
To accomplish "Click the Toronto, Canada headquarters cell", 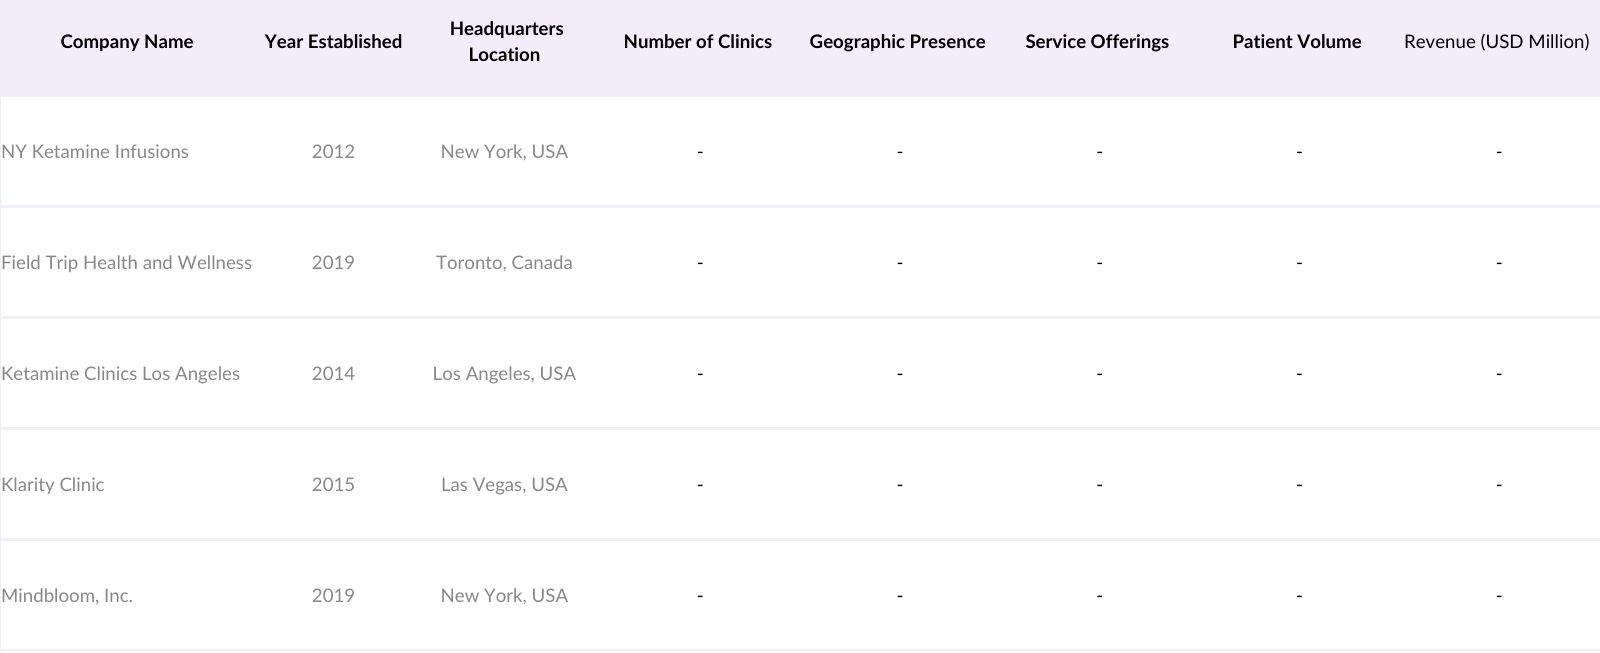I will pyautogui.click(x=504, y=263).
